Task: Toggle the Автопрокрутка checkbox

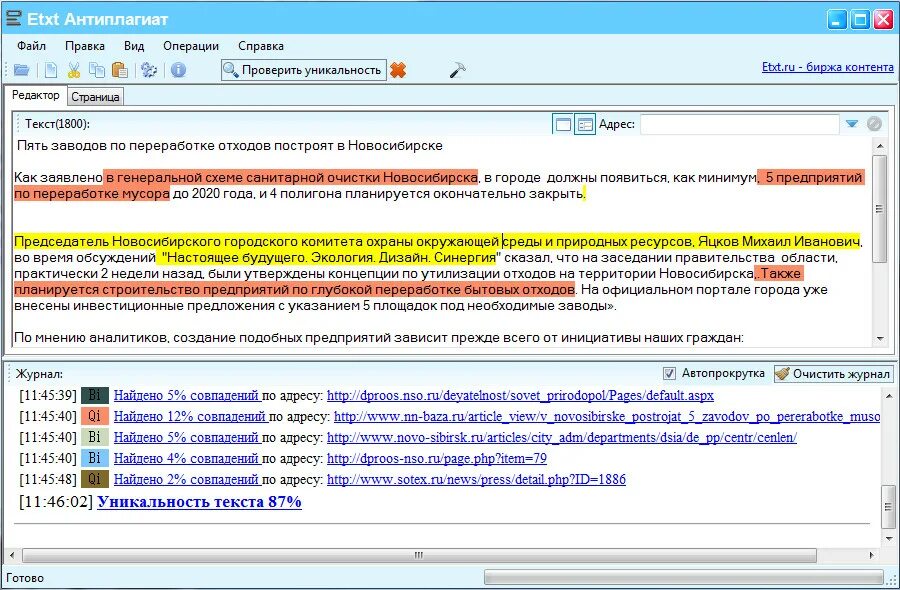Action: point(669,374)
